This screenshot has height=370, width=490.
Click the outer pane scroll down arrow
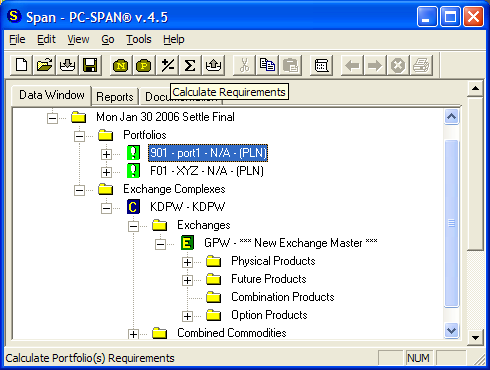(x=475, y=338)
